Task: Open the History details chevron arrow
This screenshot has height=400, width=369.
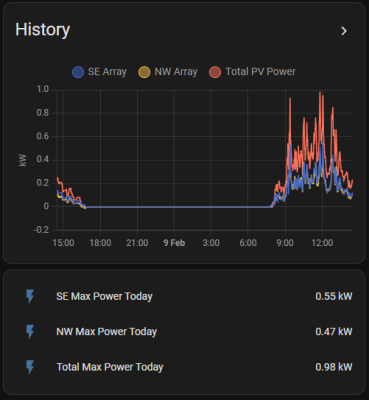Action: pyautogui.click(x=344, y=31)
